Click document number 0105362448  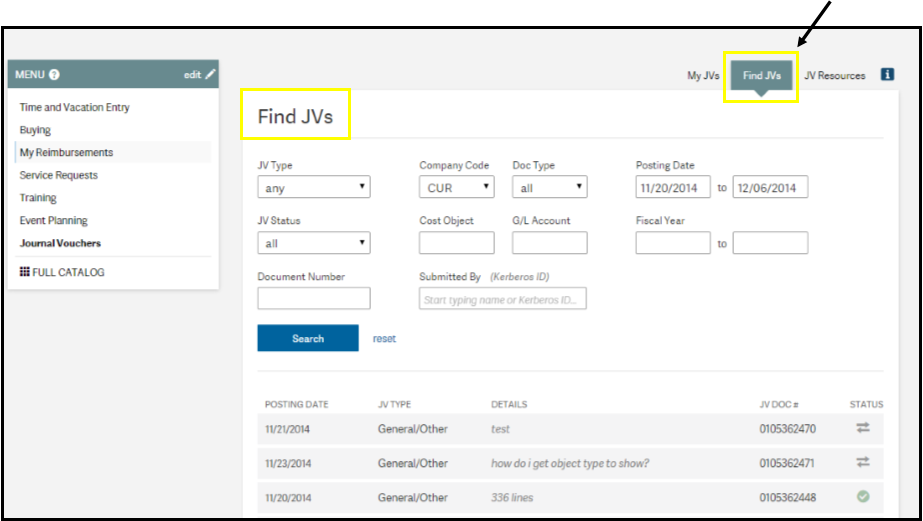point(788,497)
